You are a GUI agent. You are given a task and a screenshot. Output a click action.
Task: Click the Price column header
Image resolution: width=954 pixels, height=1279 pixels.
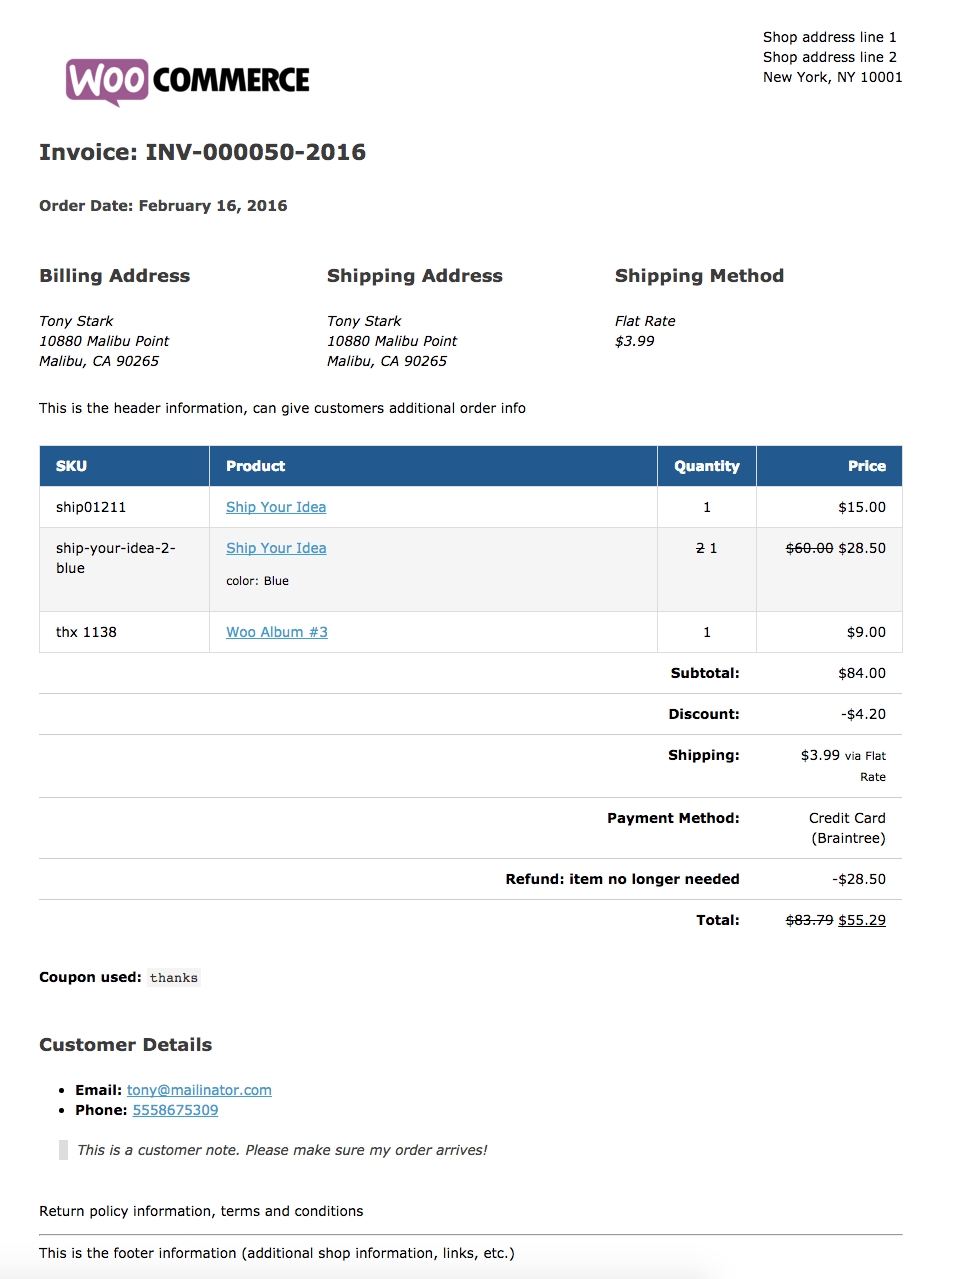click(x=829, y=466)
